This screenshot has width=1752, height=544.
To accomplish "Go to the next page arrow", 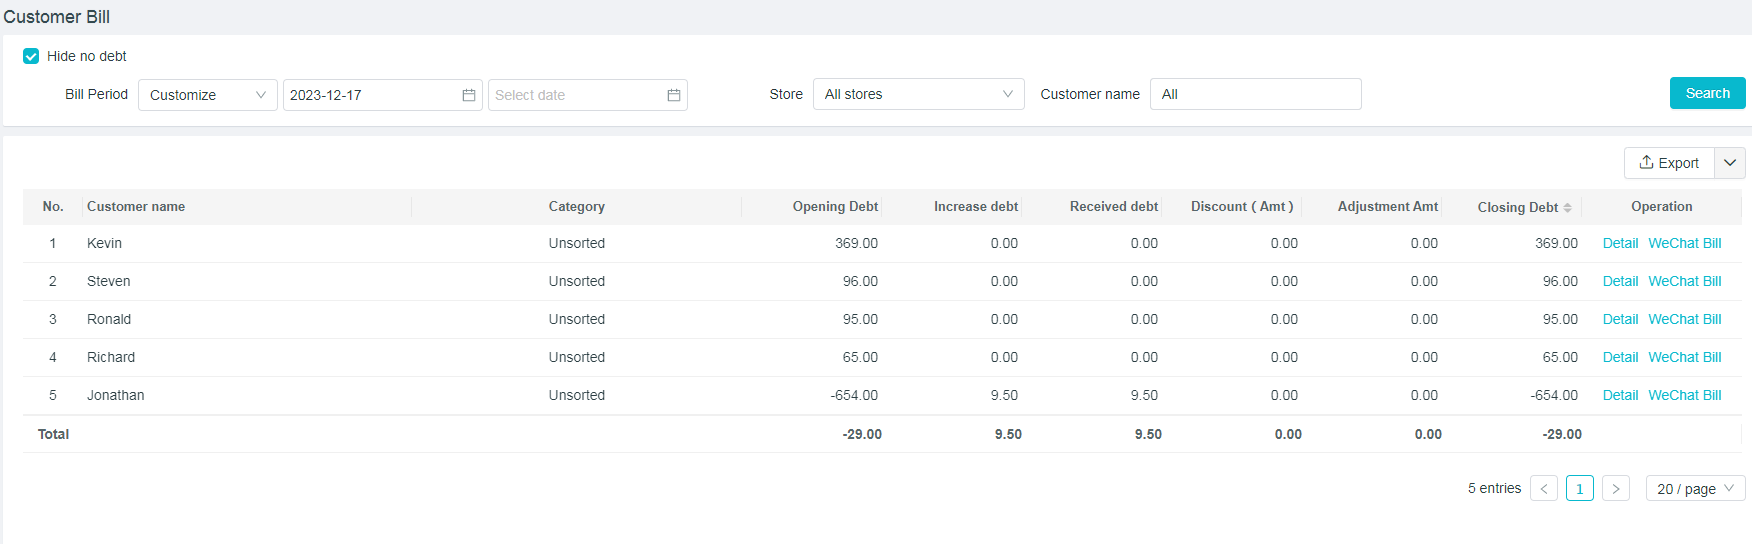I will pos(1615,488).
